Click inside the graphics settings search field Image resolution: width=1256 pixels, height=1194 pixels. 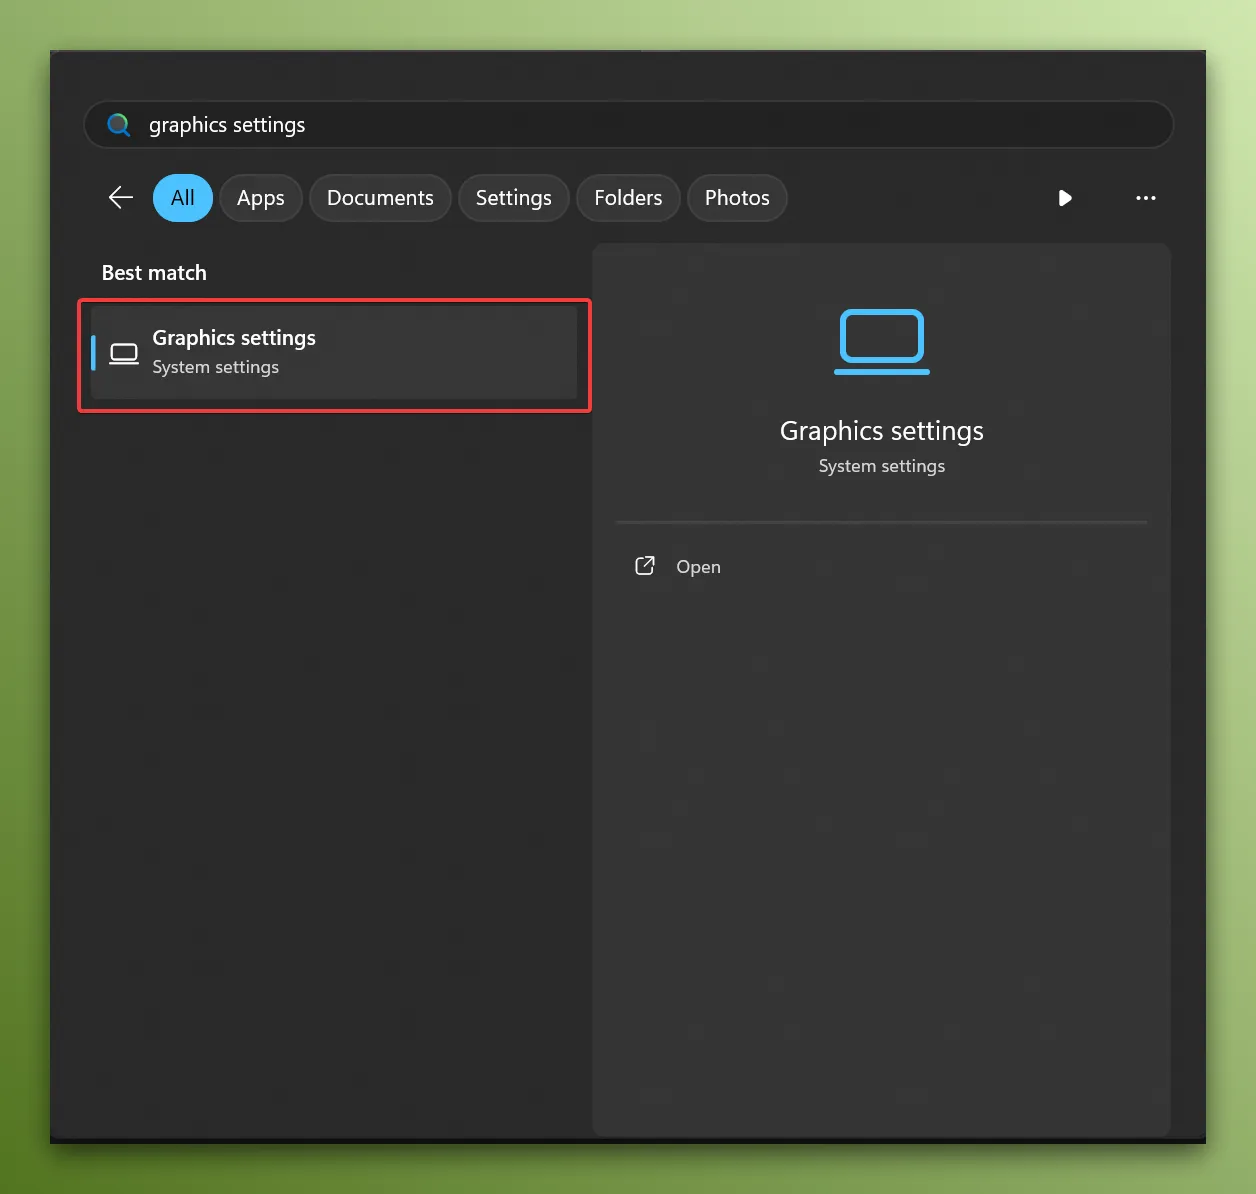coord(628,124)
